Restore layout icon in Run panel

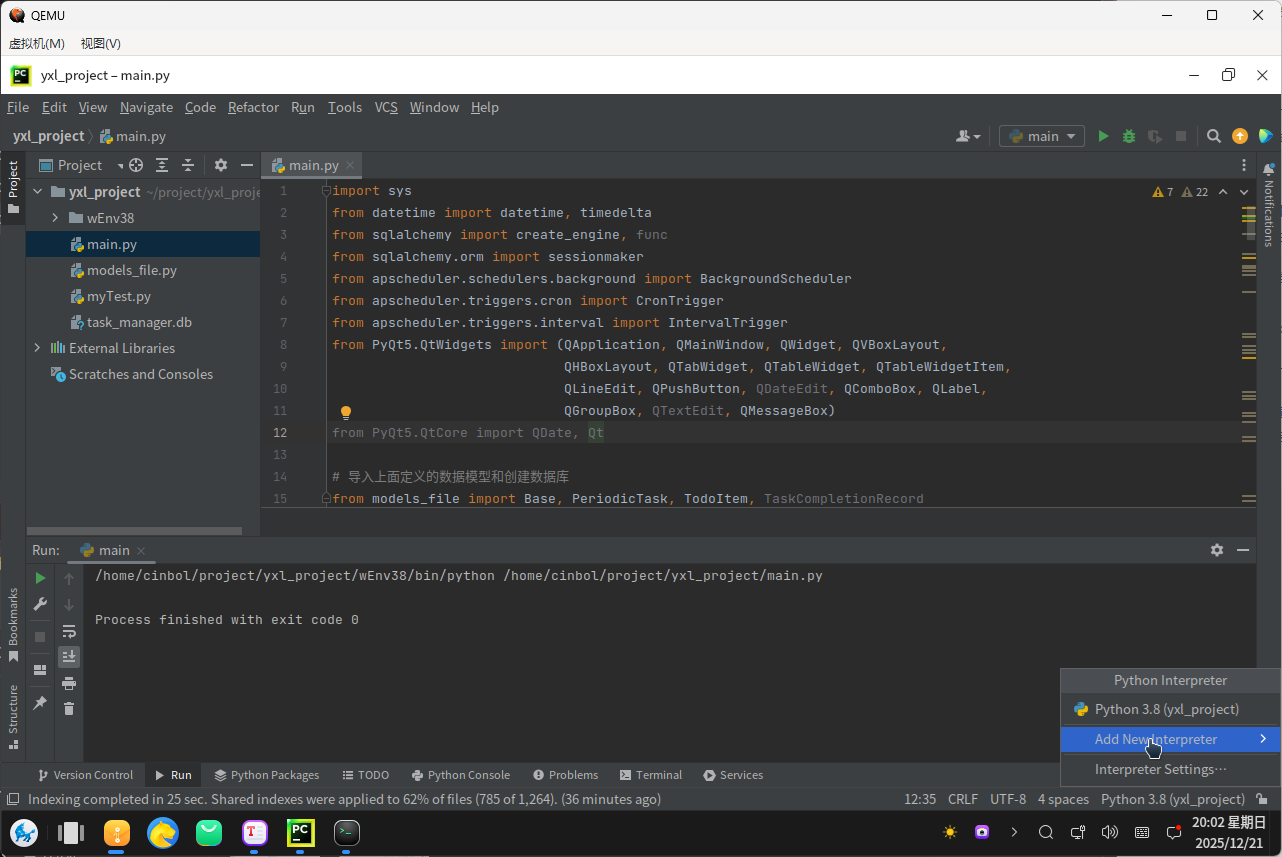click(40, 670)
